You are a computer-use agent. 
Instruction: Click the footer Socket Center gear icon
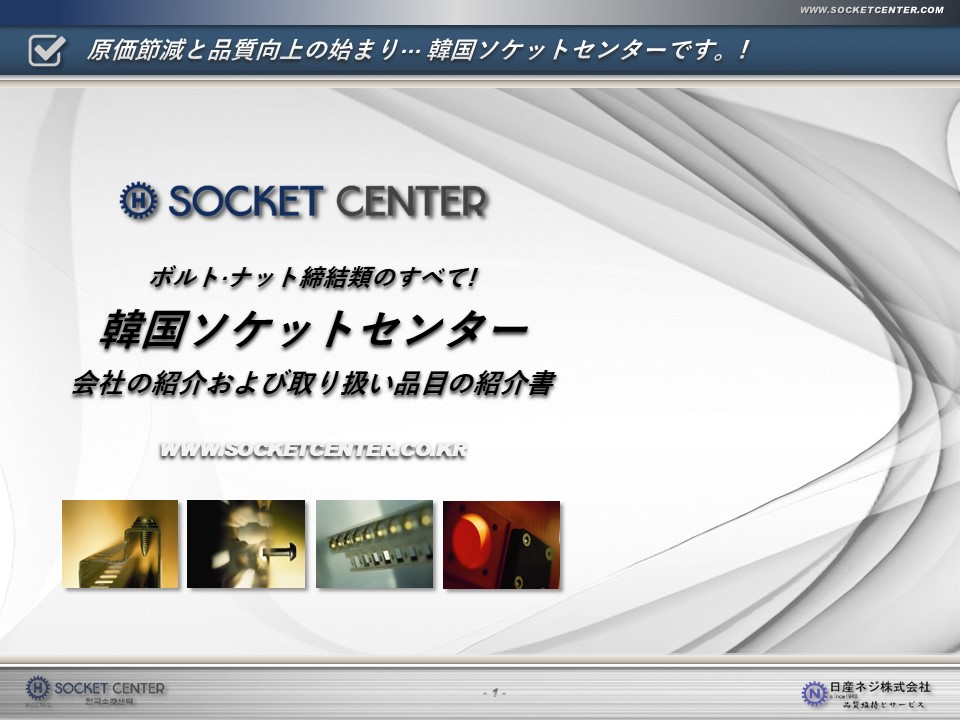coord(38,688)
